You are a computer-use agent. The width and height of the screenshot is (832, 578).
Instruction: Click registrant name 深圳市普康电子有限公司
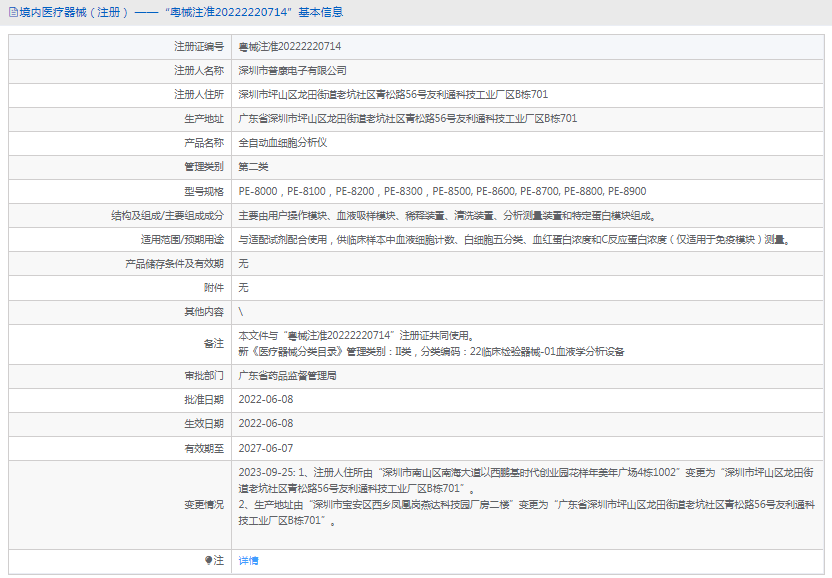[x=292, y=71]
